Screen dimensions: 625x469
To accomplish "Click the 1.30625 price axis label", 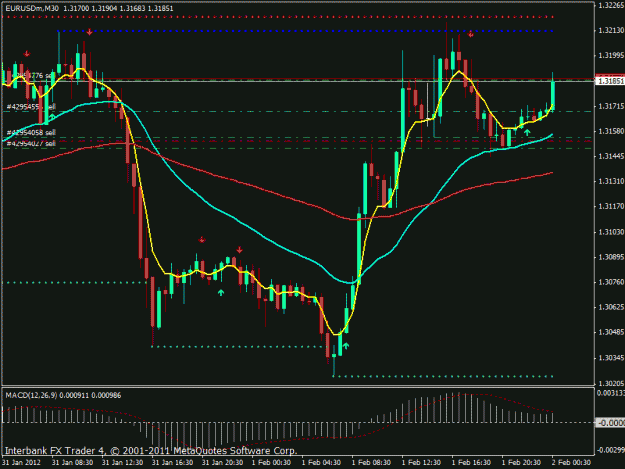I will tap(611, 307).
